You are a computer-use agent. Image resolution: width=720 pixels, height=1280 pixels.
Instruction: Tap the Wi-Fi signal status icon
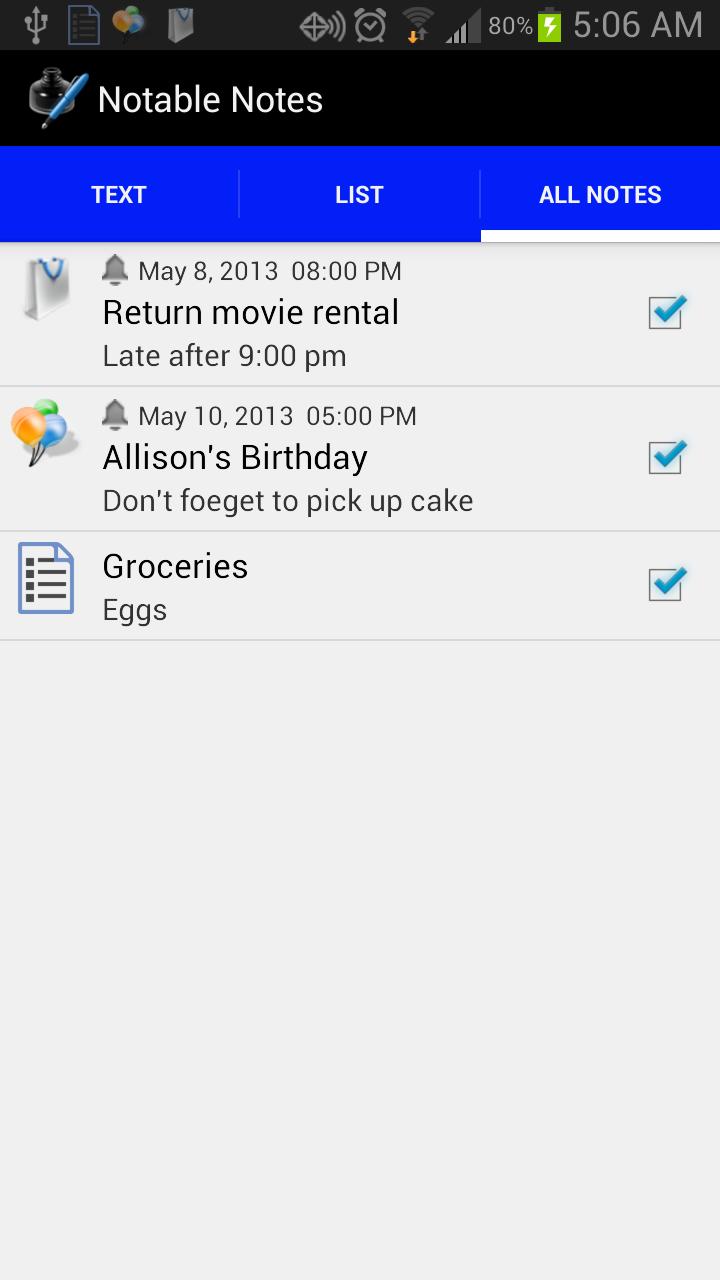tap(417, 25)
